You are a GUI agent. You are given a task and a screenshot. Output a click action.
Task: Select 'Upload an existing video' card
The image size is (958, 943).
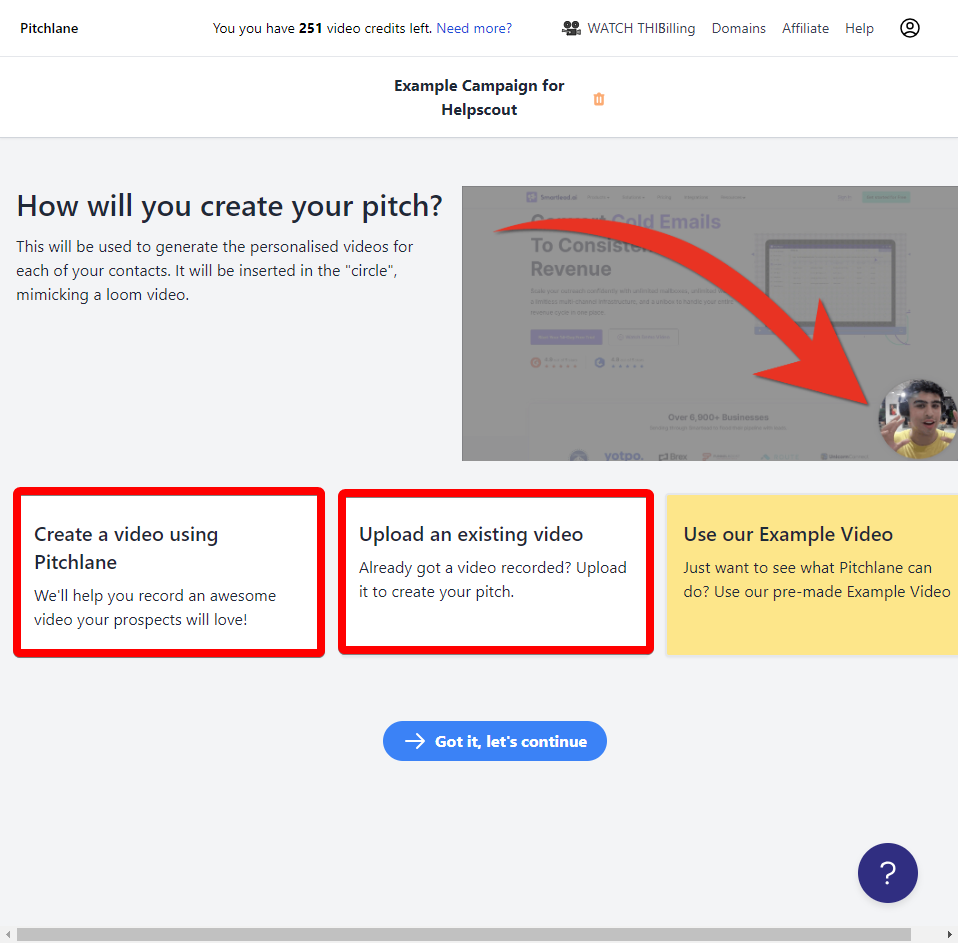[495, 572]
